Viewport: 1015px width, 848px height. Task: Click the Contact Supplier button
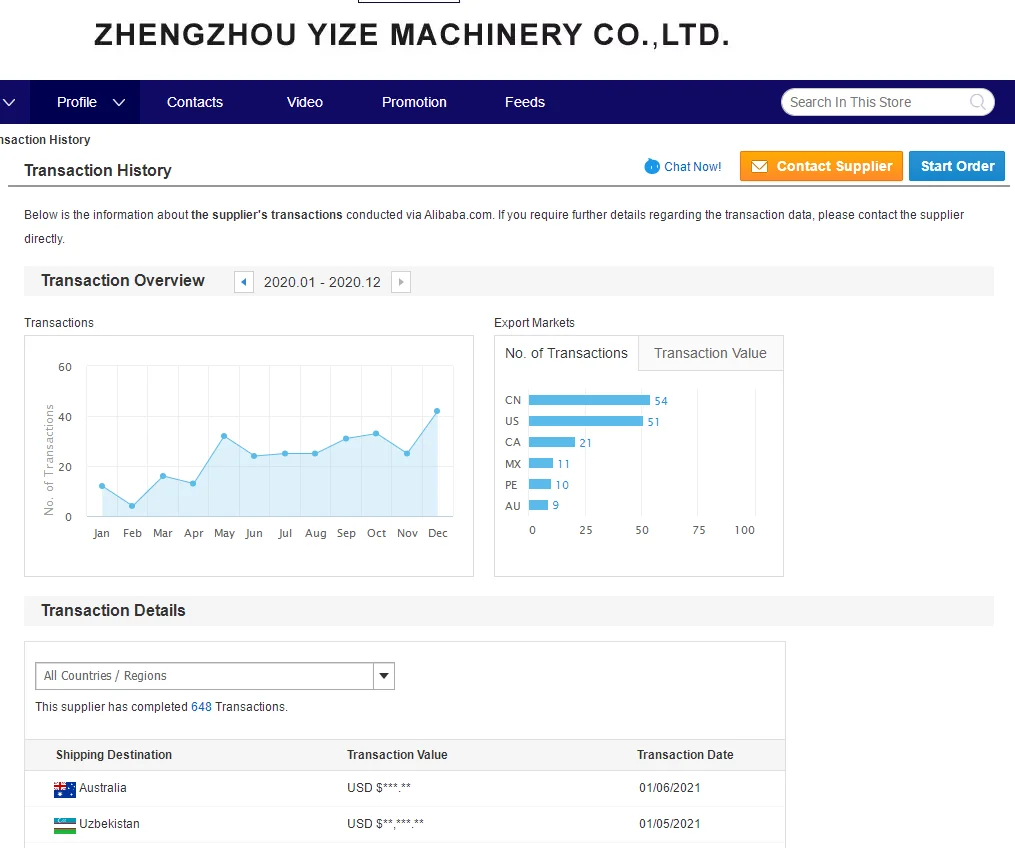coord(821,166)
